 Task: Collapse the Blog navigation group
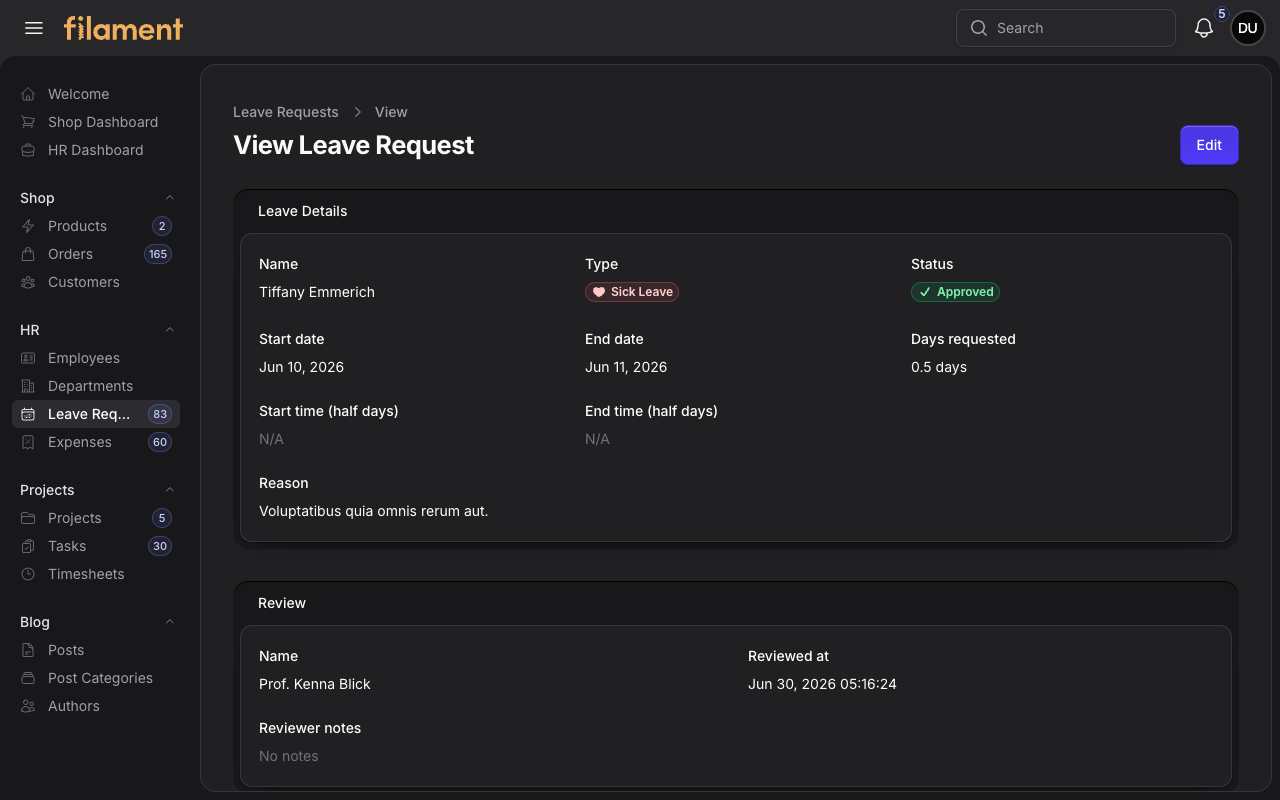(170, 622)
